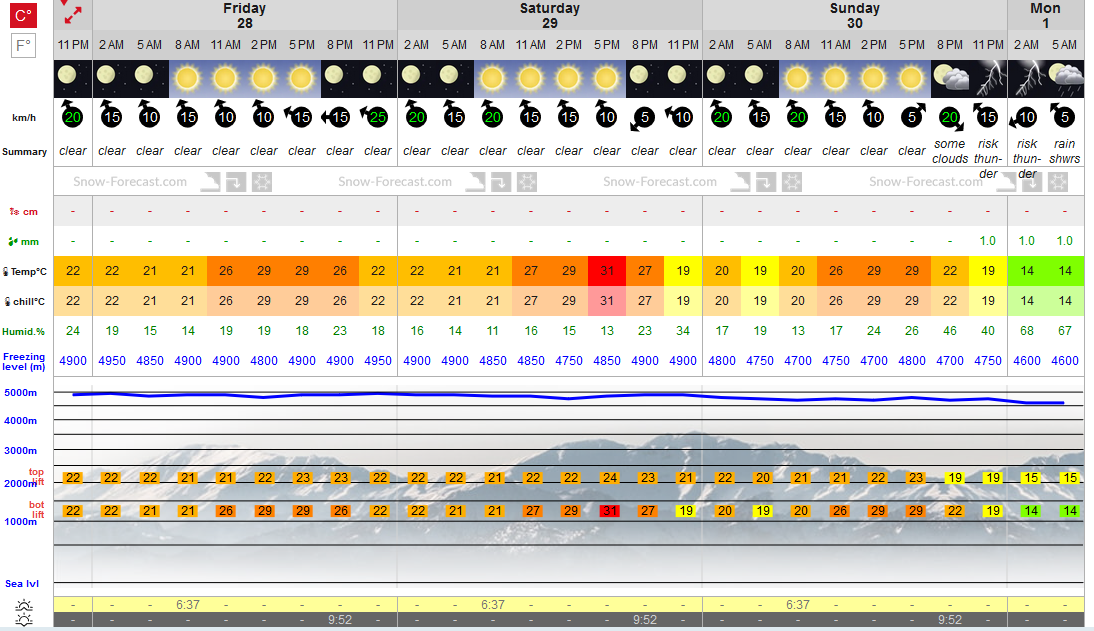Click the Saturday 11 PM moon weather icon
The image size is (1094, 631).
[683, 79]
